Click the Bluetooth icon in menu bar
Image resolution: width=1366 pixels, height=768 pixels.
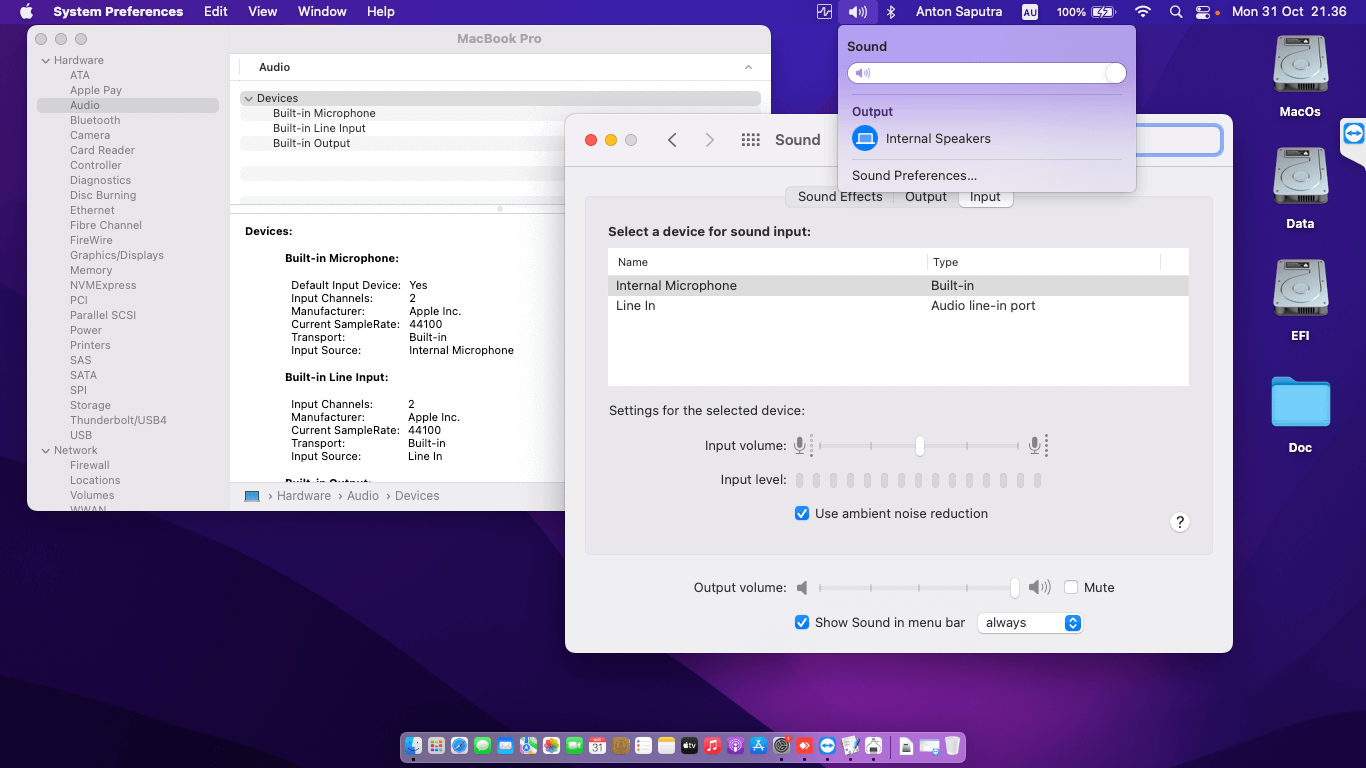pos(891,12)
